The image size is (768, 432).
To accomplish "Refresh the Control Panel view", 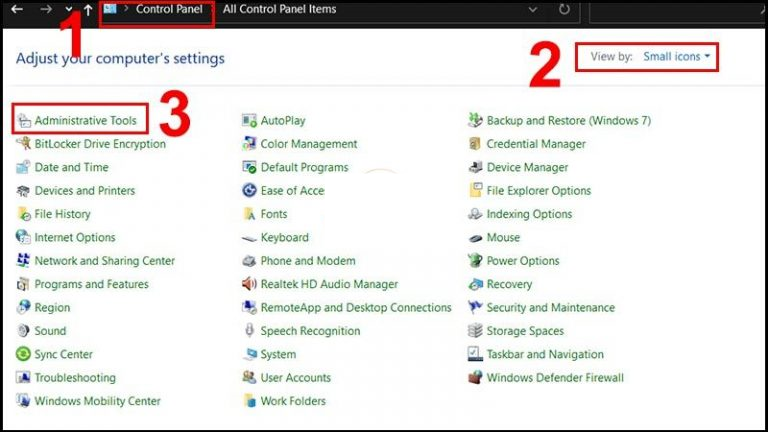I will (x=564, y=9).
